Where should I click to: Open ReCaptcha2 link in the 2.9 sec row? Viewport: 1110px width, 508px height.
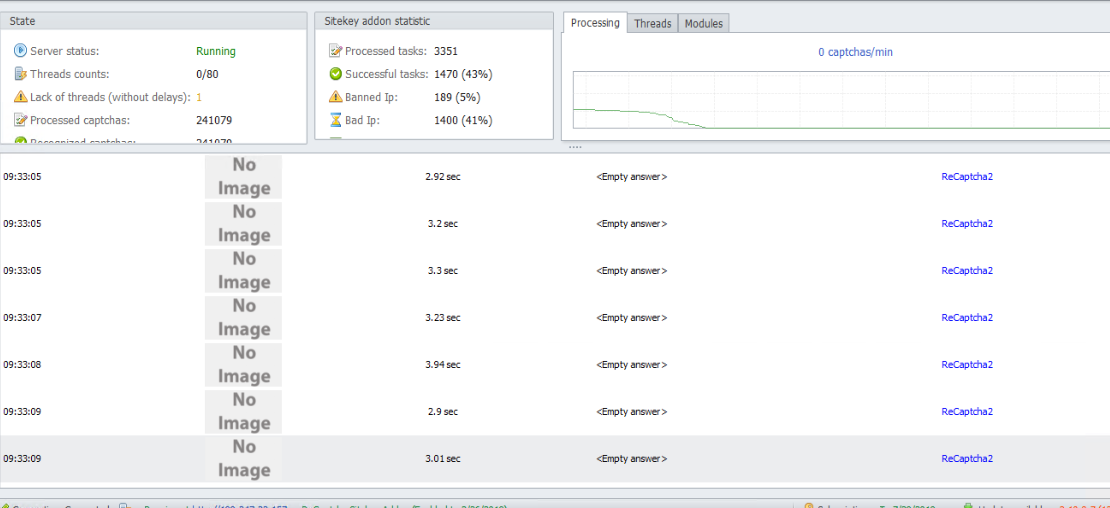point(967,411)
